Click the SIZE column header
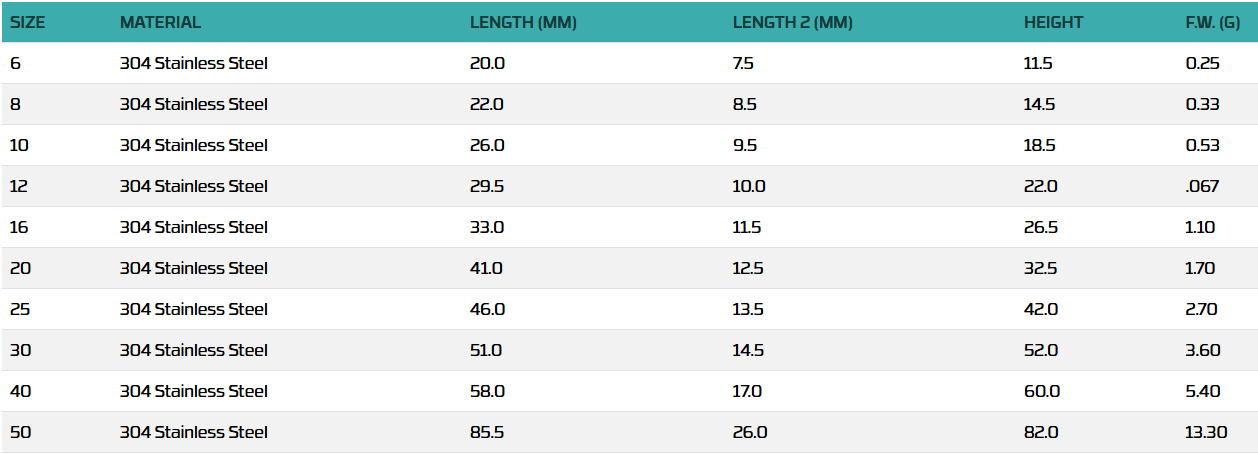Screen dimensions: 1258x454 [28, 22]
